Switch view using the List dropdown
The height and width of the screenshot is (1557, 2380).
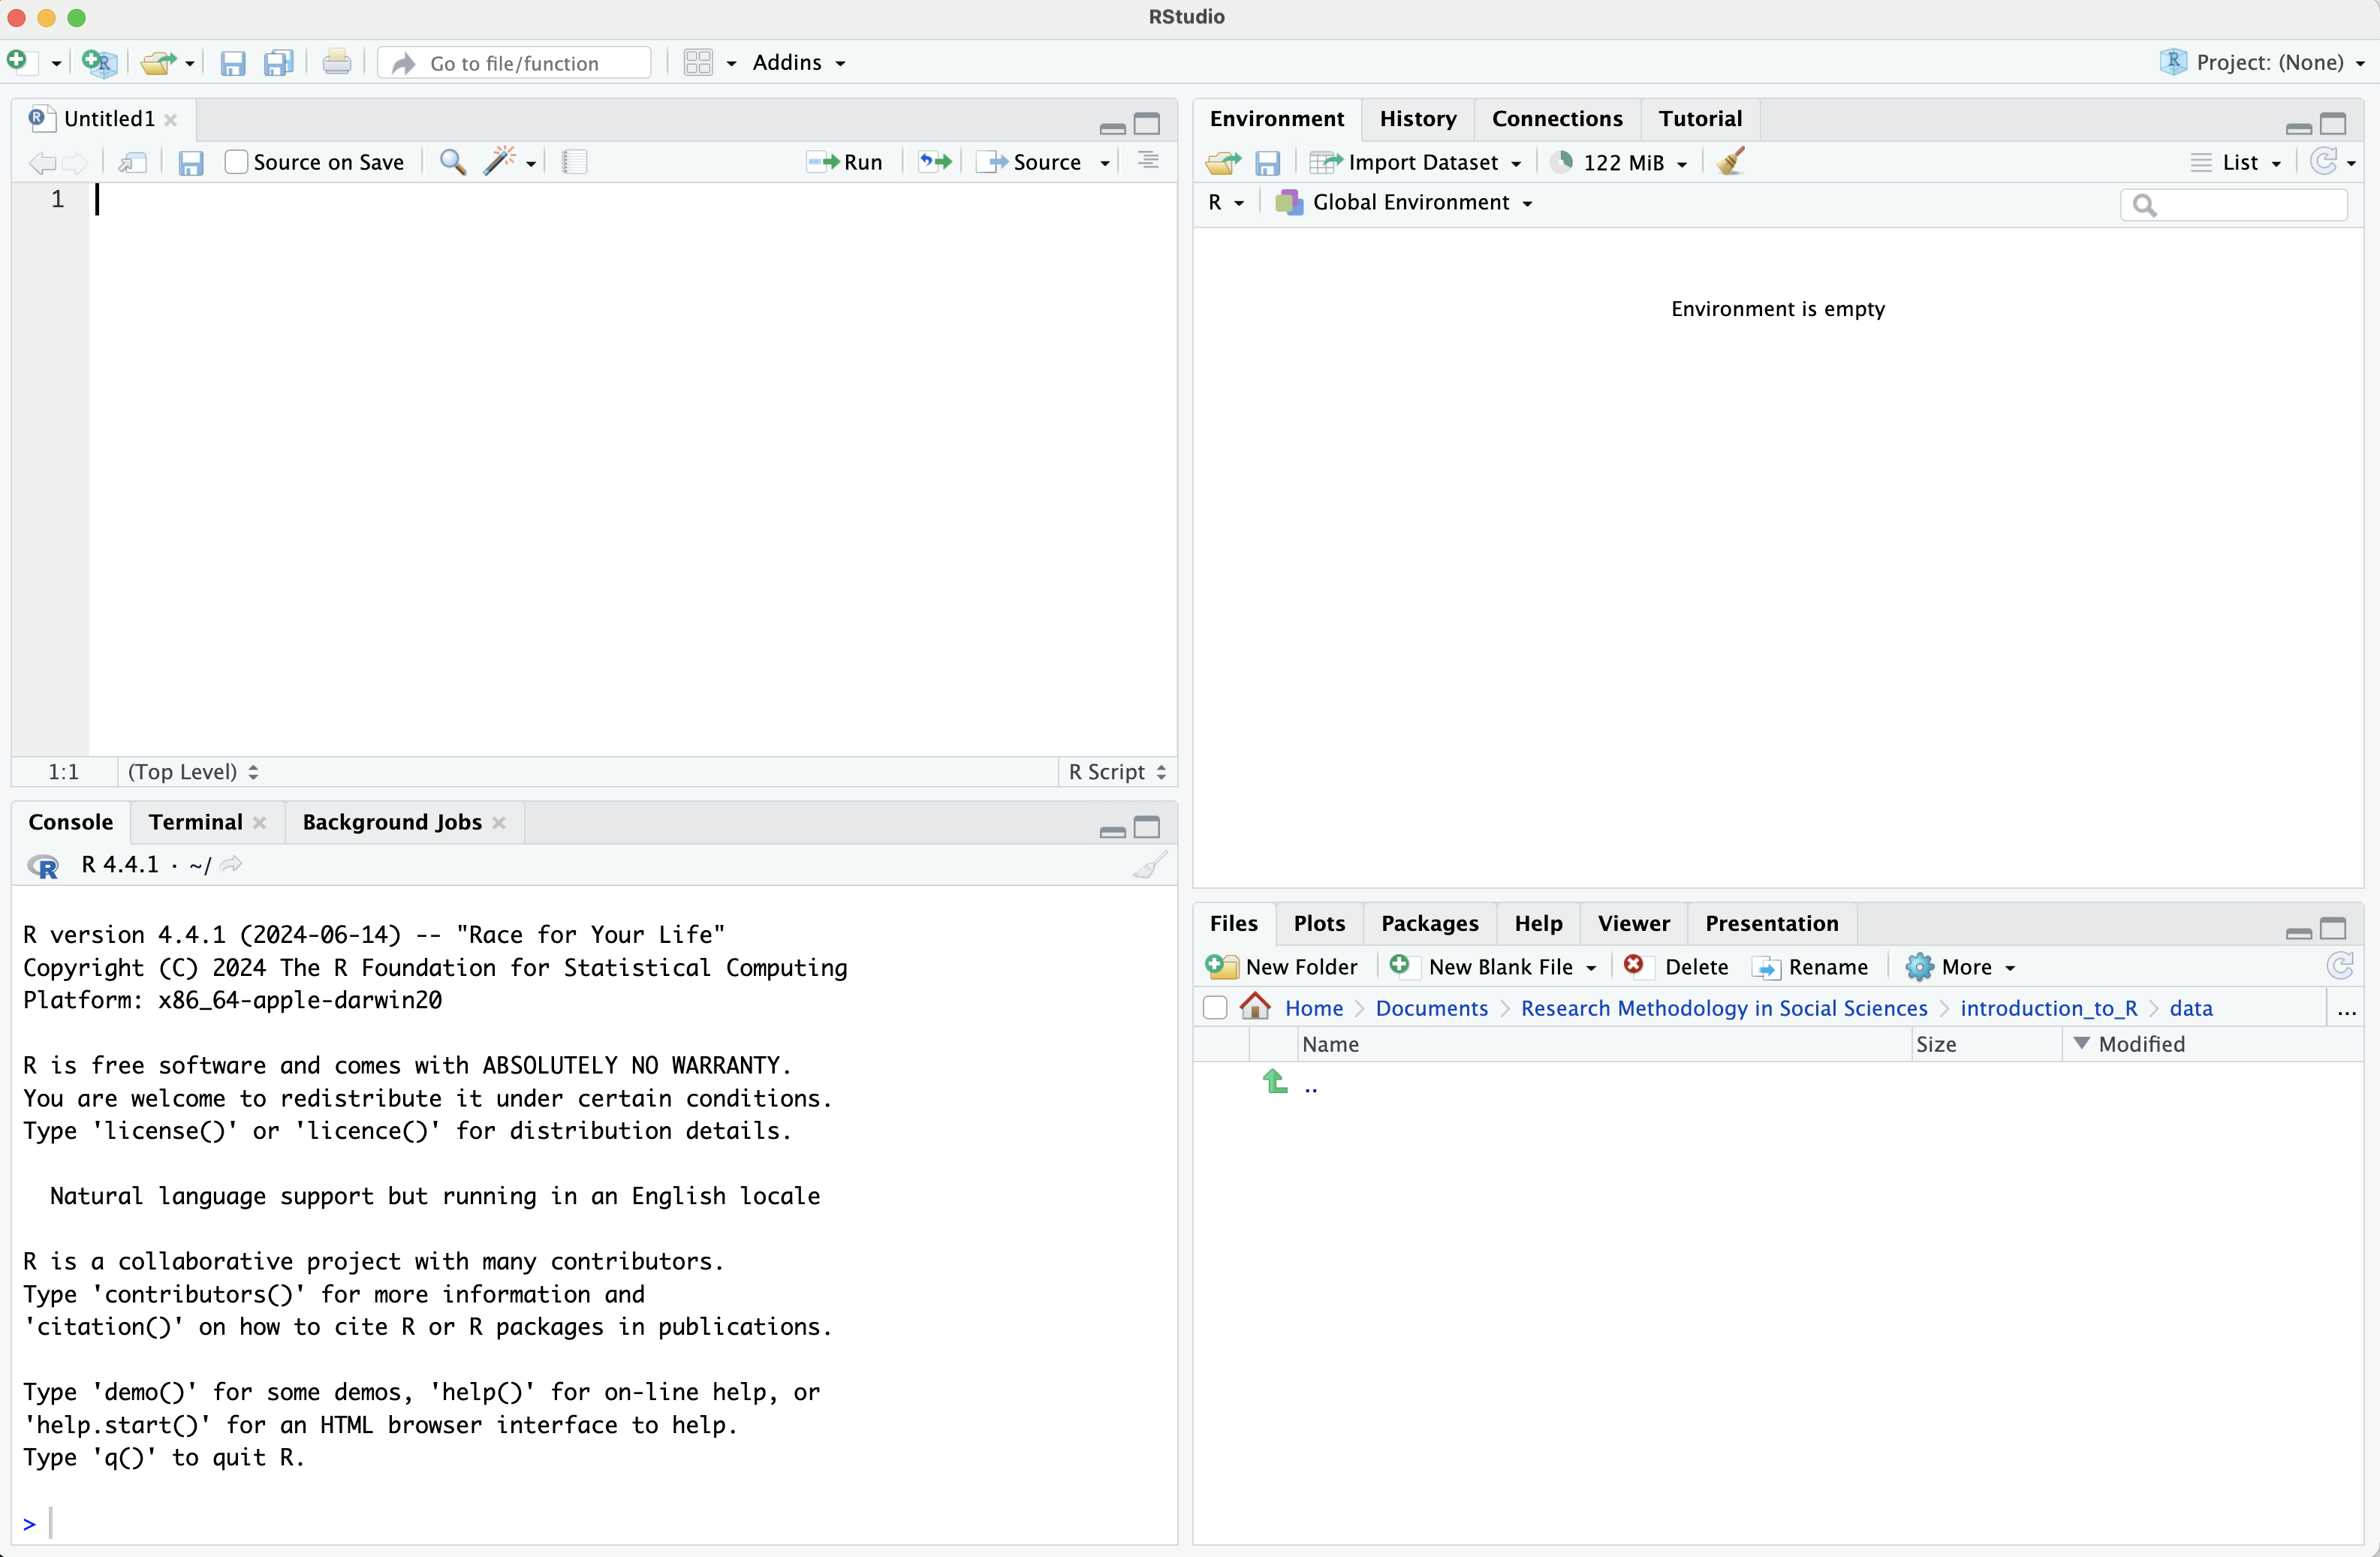[2237, 162]
